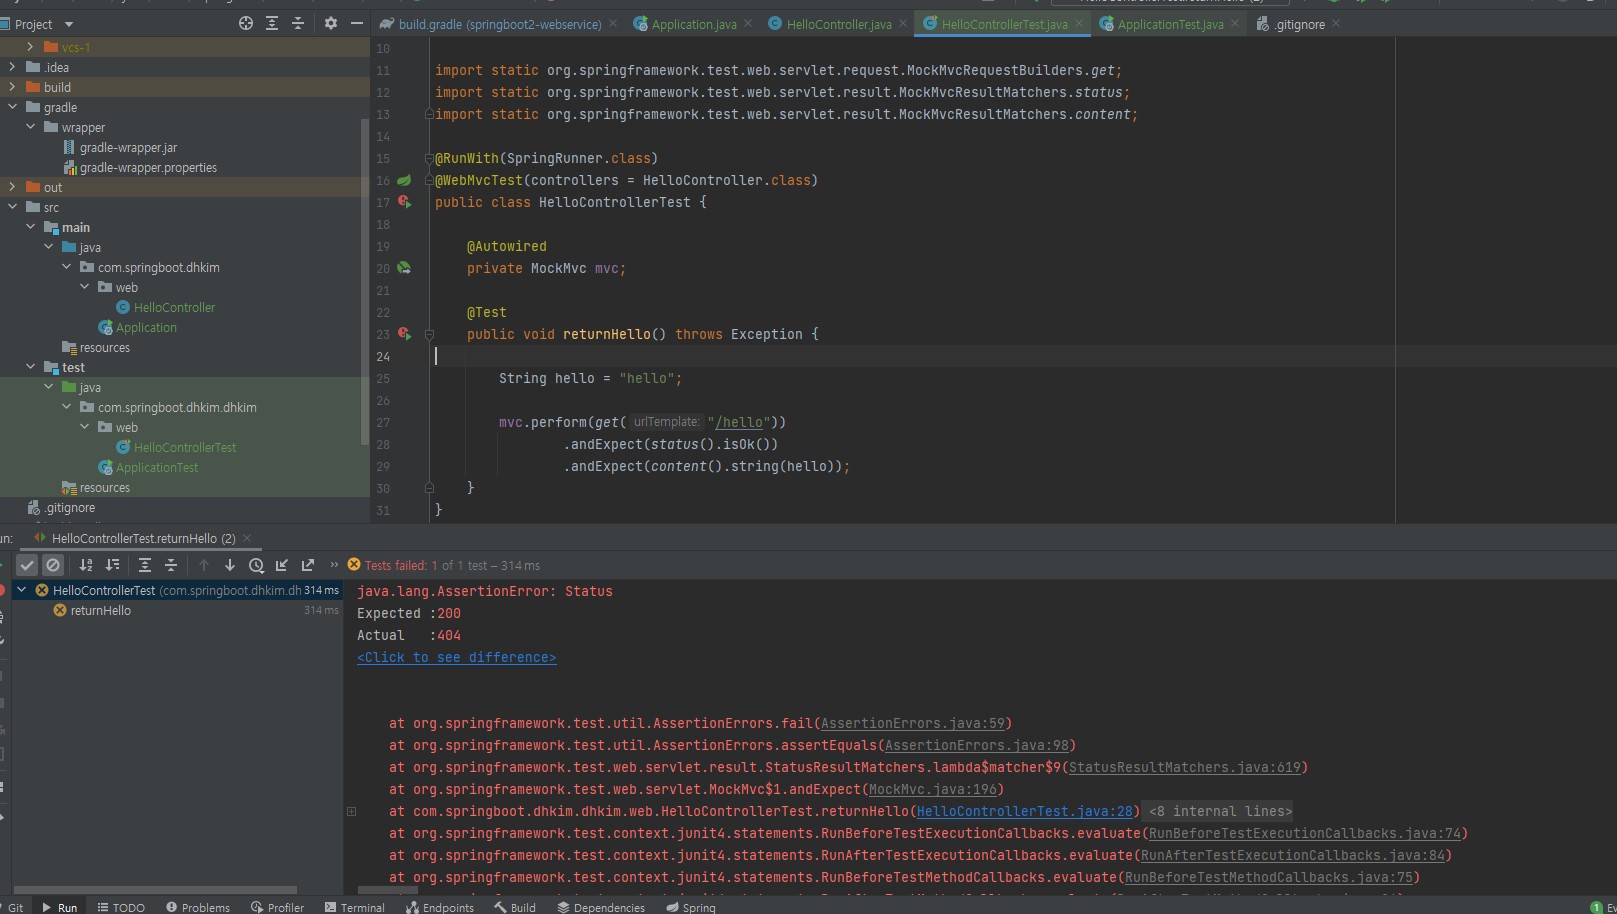This screenshot has height=914, width=1617.
Task: Select returnHello failed test row
Action: click(x=100, y=610)
